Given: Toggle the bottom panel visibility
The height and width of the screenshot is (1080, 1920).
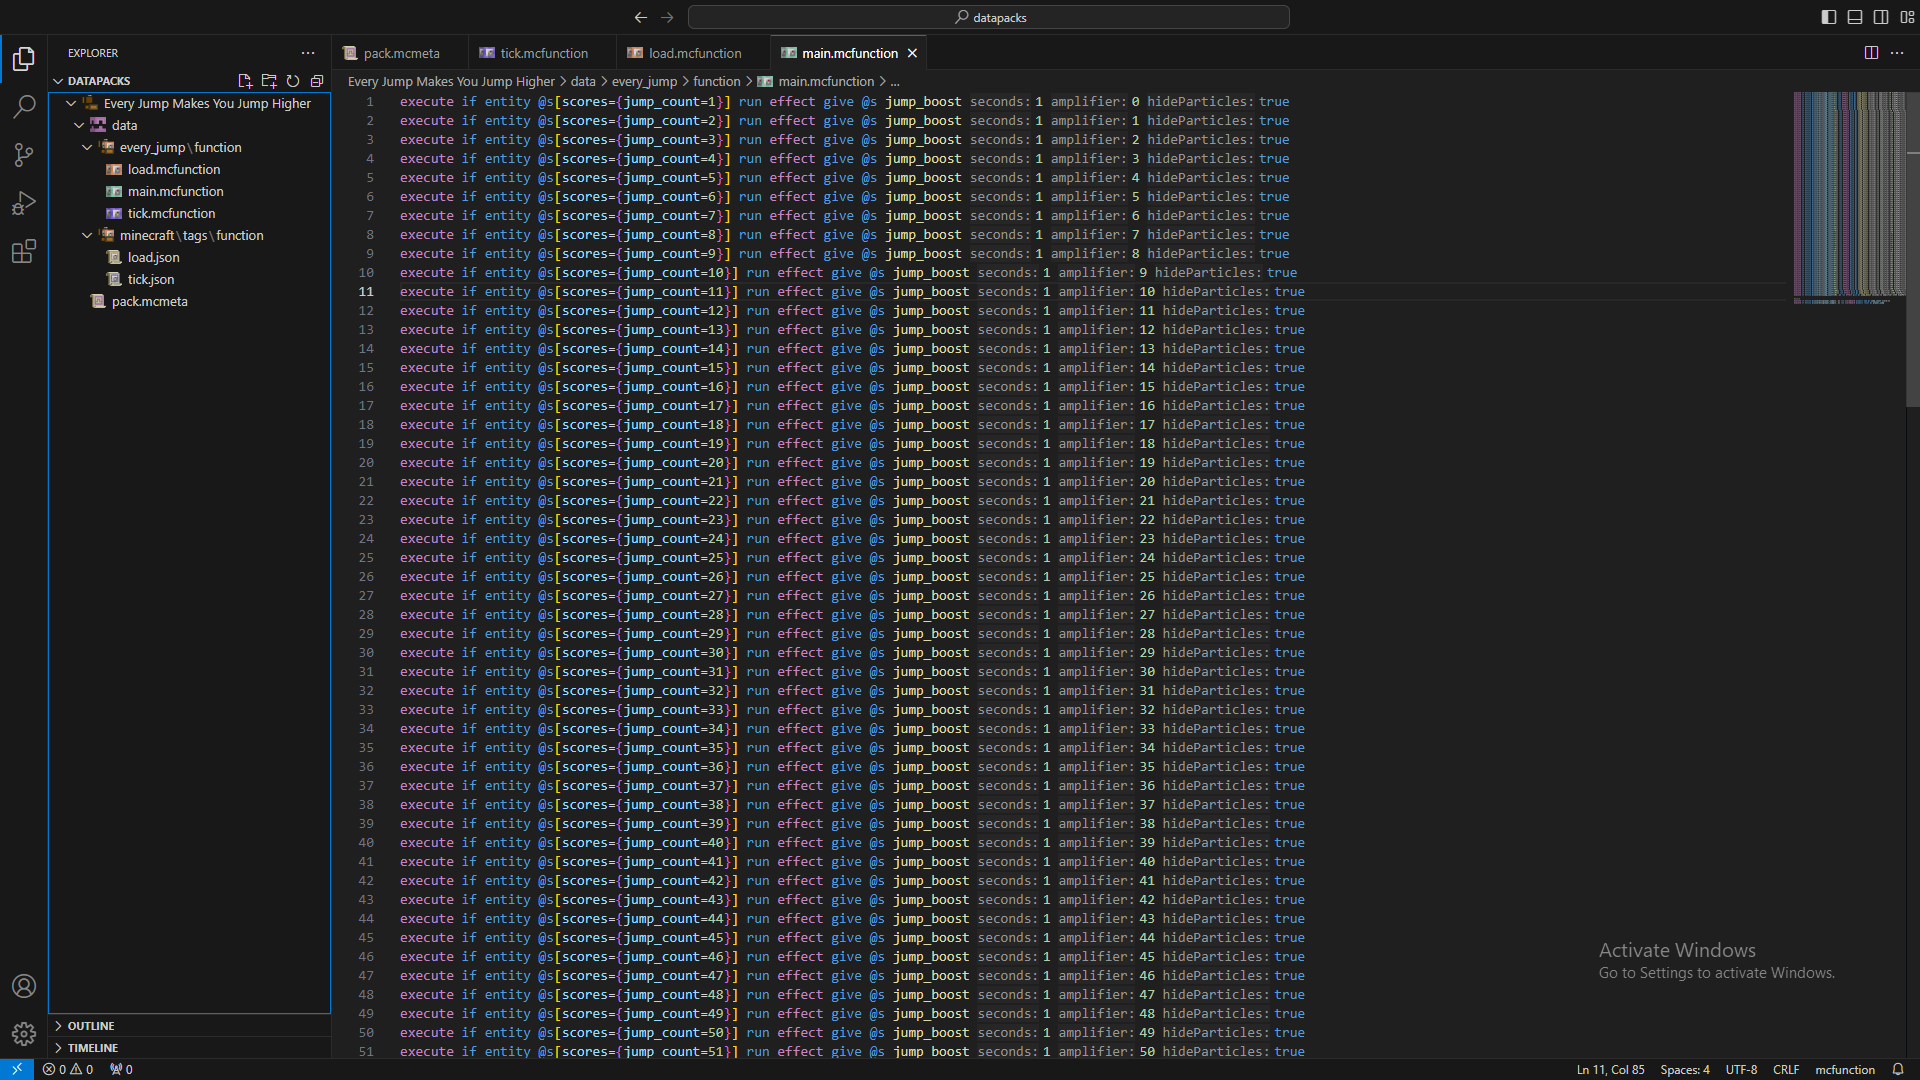Looking at the screenshot, I should (x=1855, y=17).
